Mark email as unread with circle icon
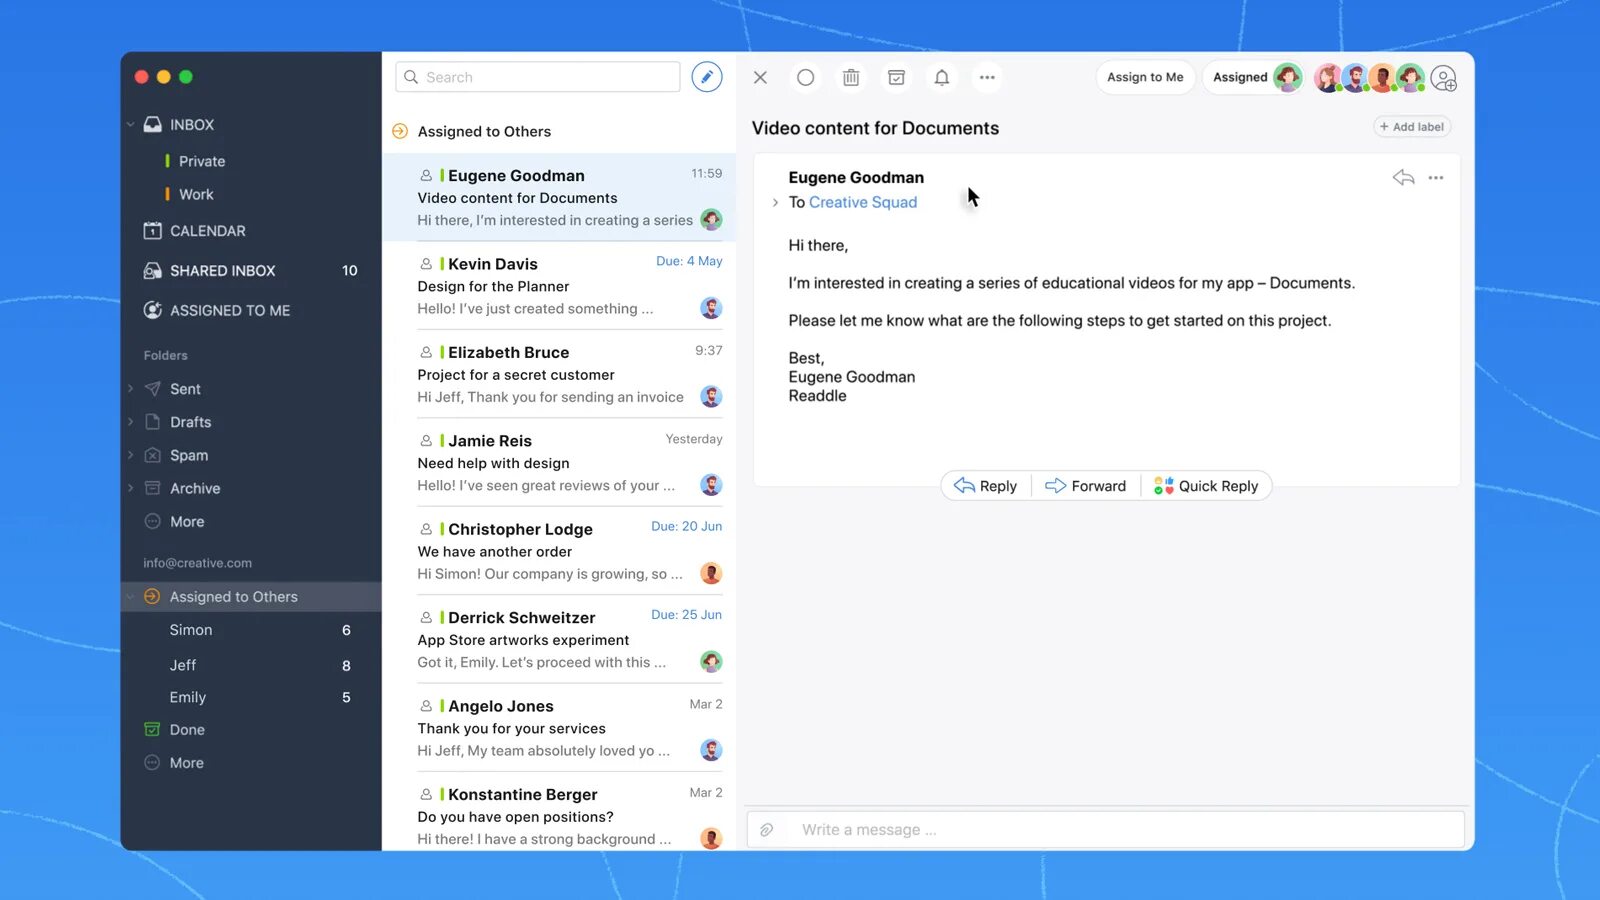This screenshot has height=900, width=1600. [805, 77]
